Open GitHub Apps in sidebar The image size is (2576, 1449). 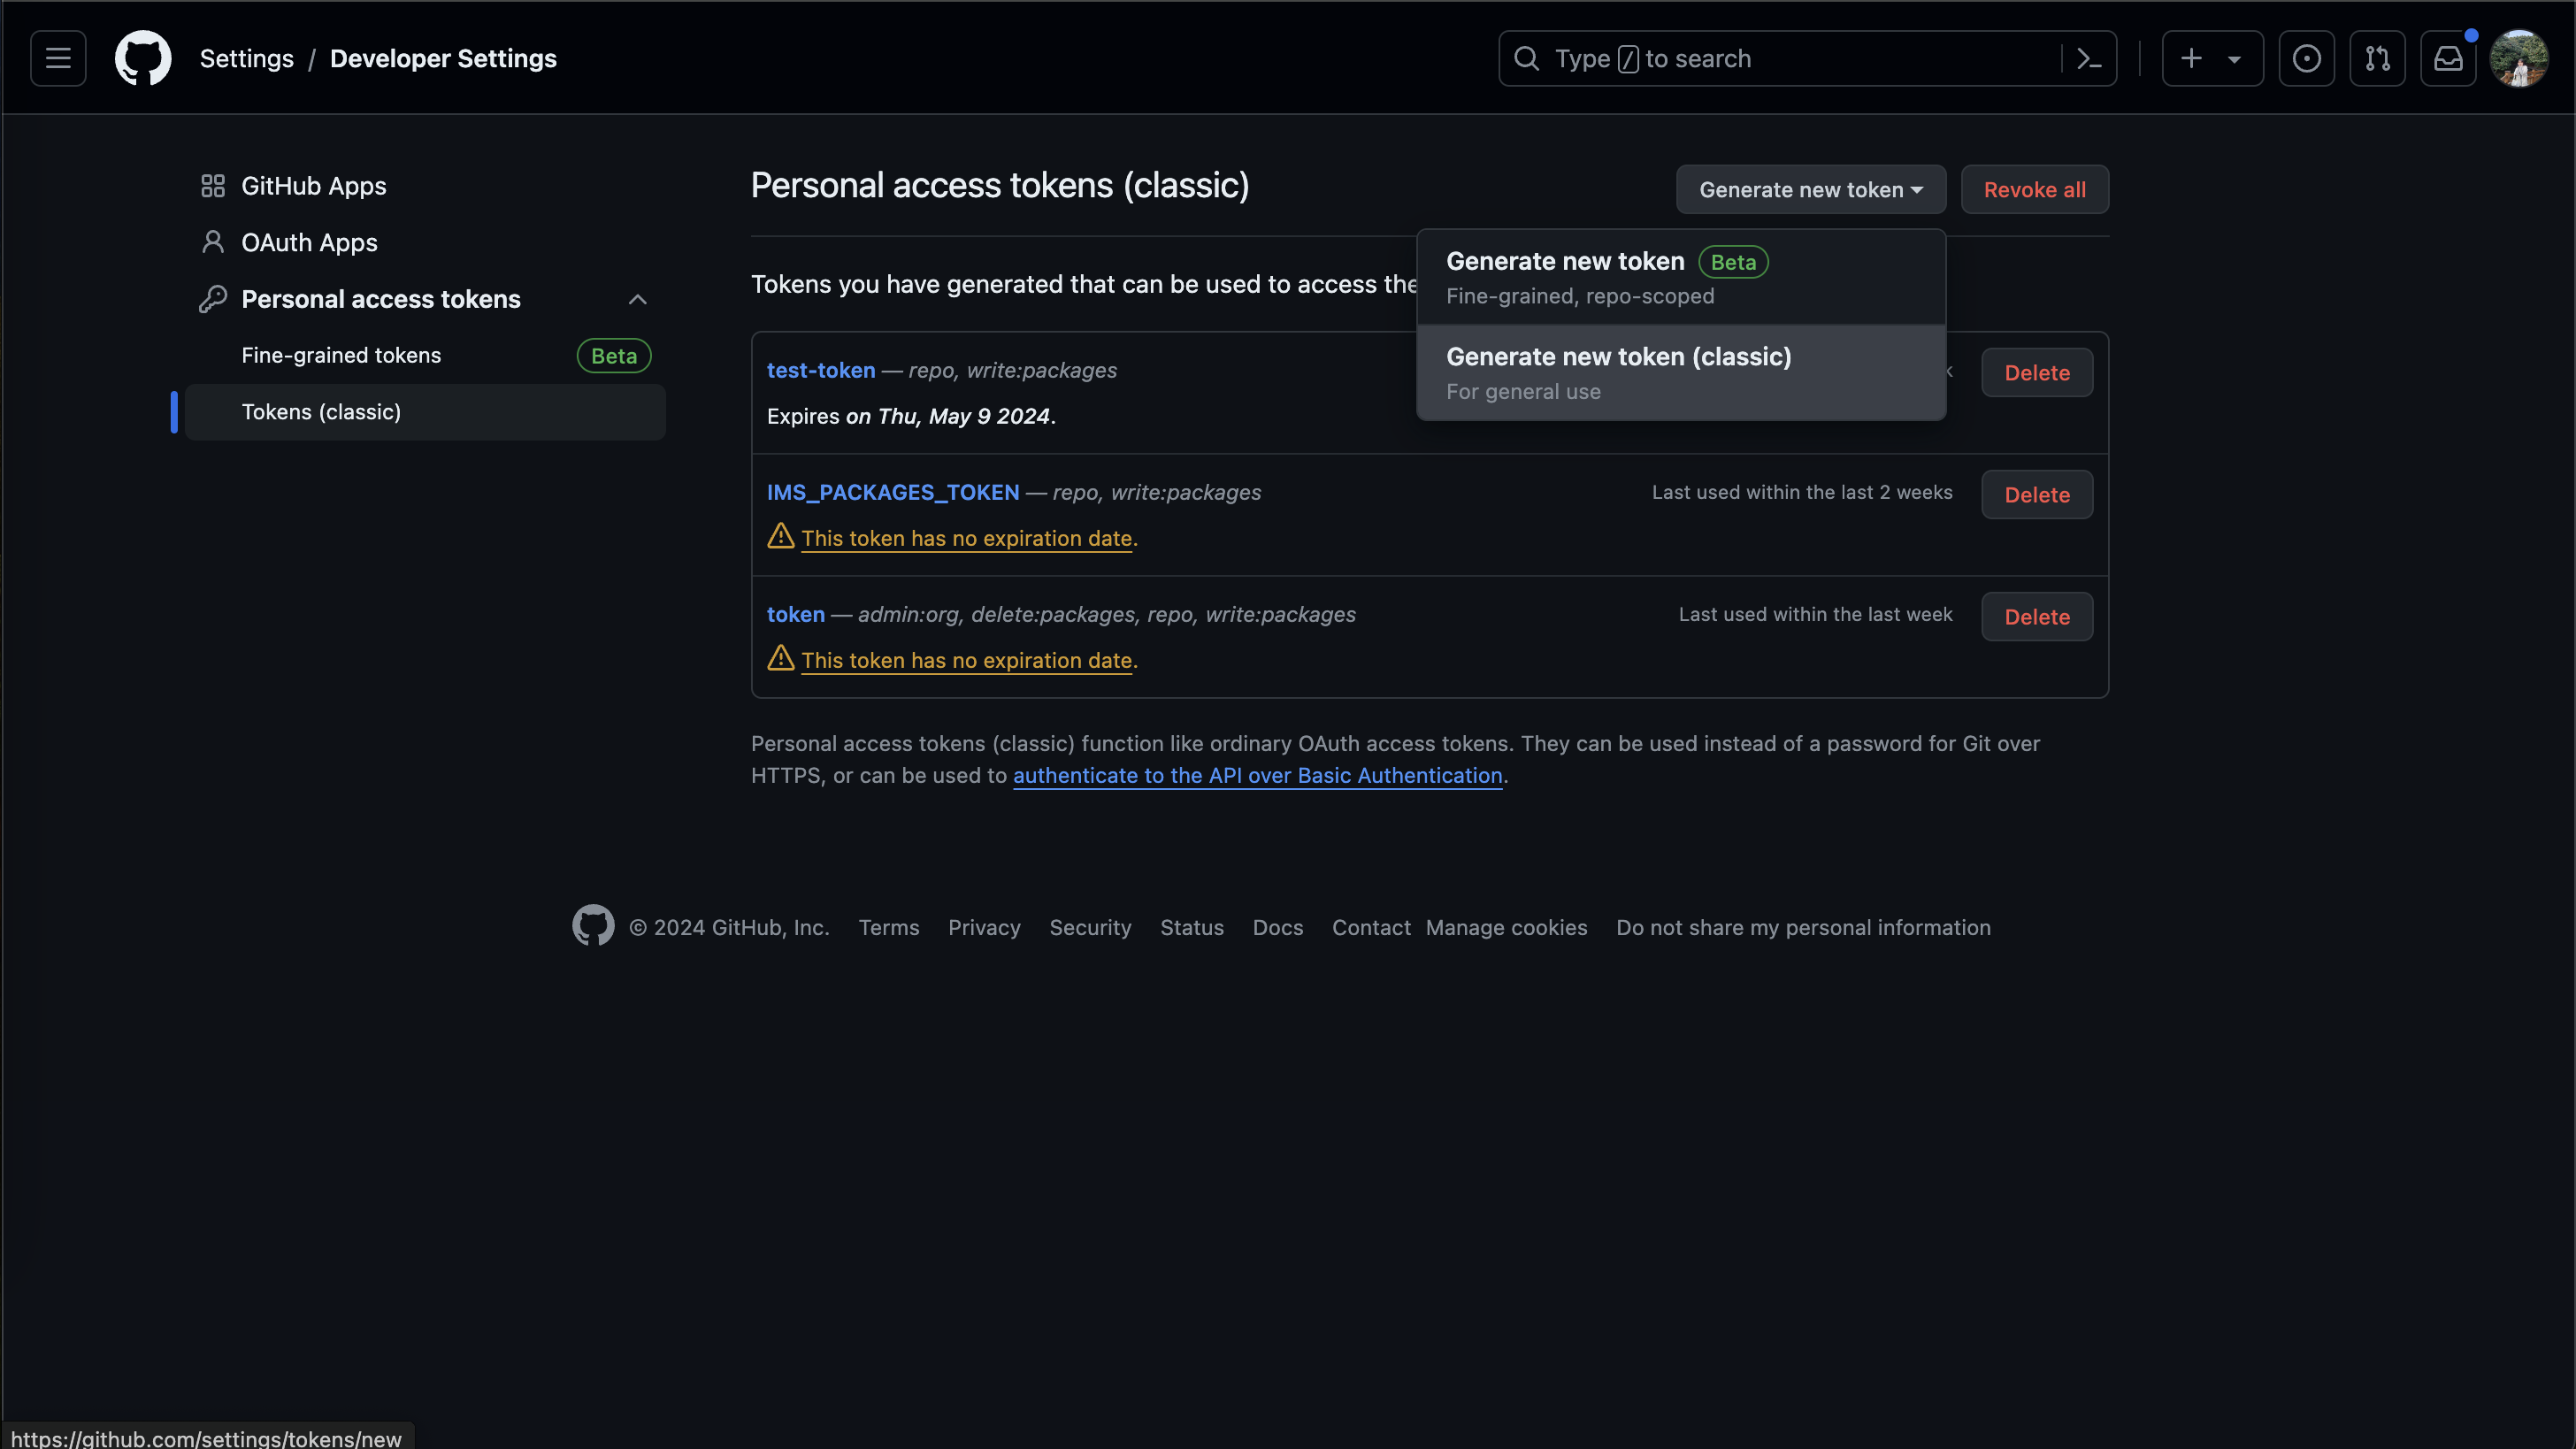[313, 186]
